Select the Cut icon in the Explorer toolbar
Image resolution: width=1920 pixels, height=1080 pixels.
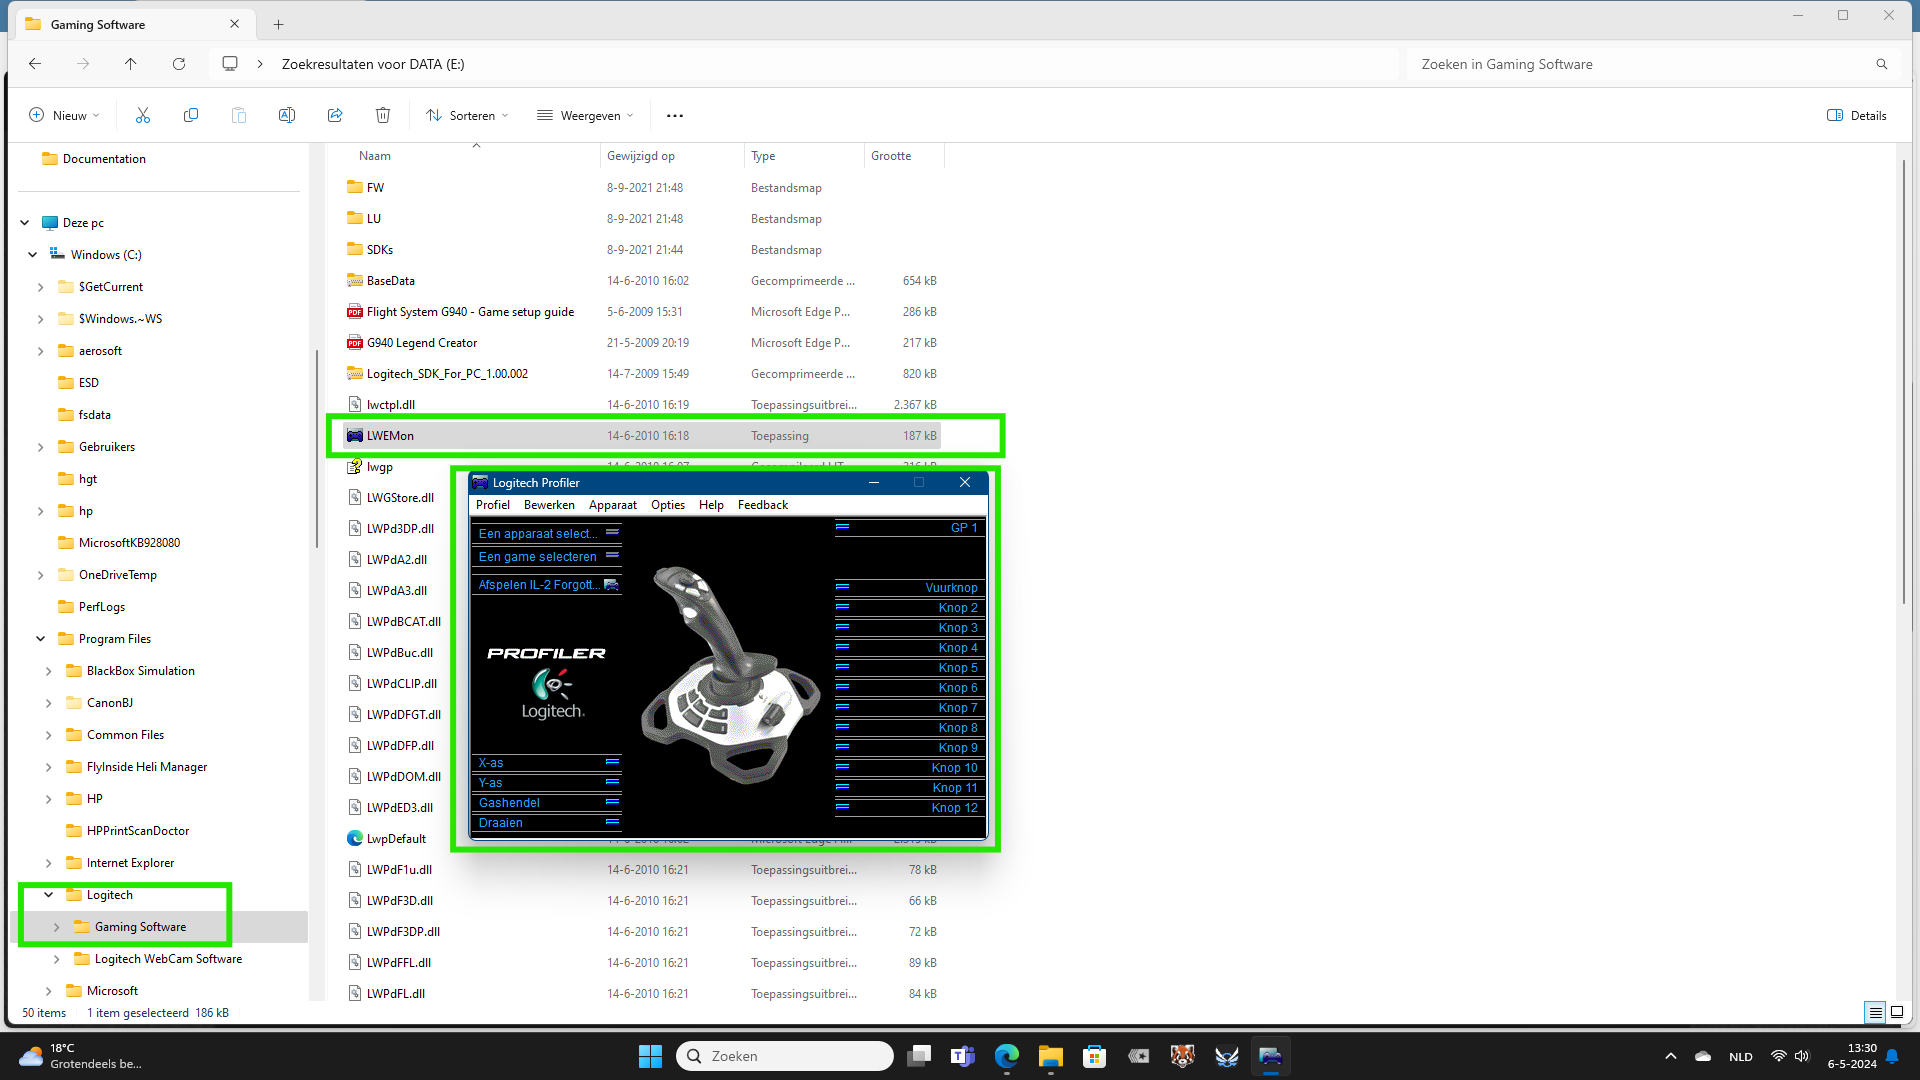click(x=142, y=115)
